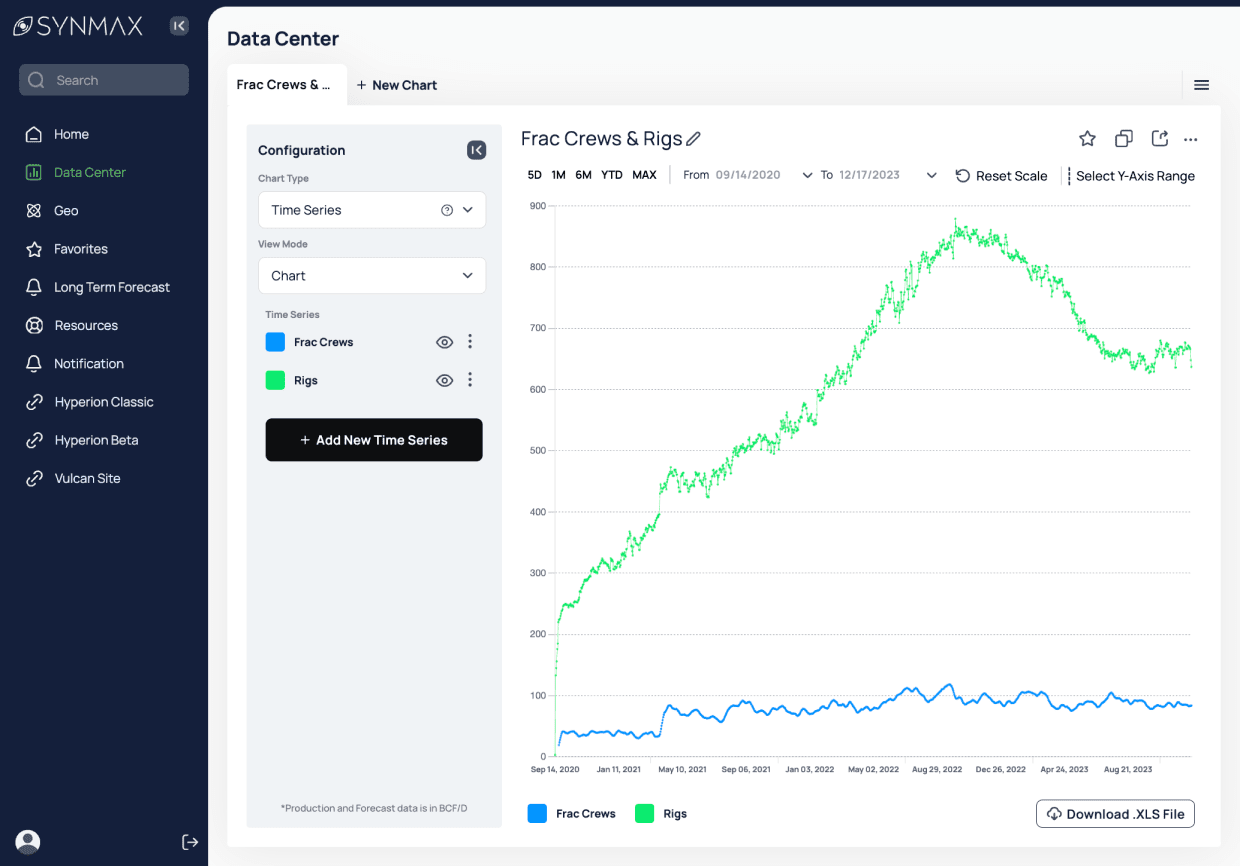Click Add New Time Series button
The height and width of the screenshot is (866, 1240).
click(x=373, y=440)
